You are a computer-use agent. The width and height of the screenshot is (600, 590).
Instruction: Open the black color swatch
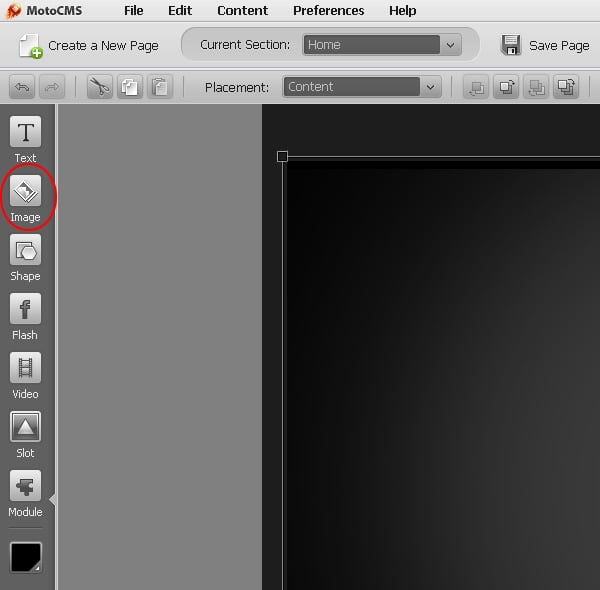tap(25, 556)
